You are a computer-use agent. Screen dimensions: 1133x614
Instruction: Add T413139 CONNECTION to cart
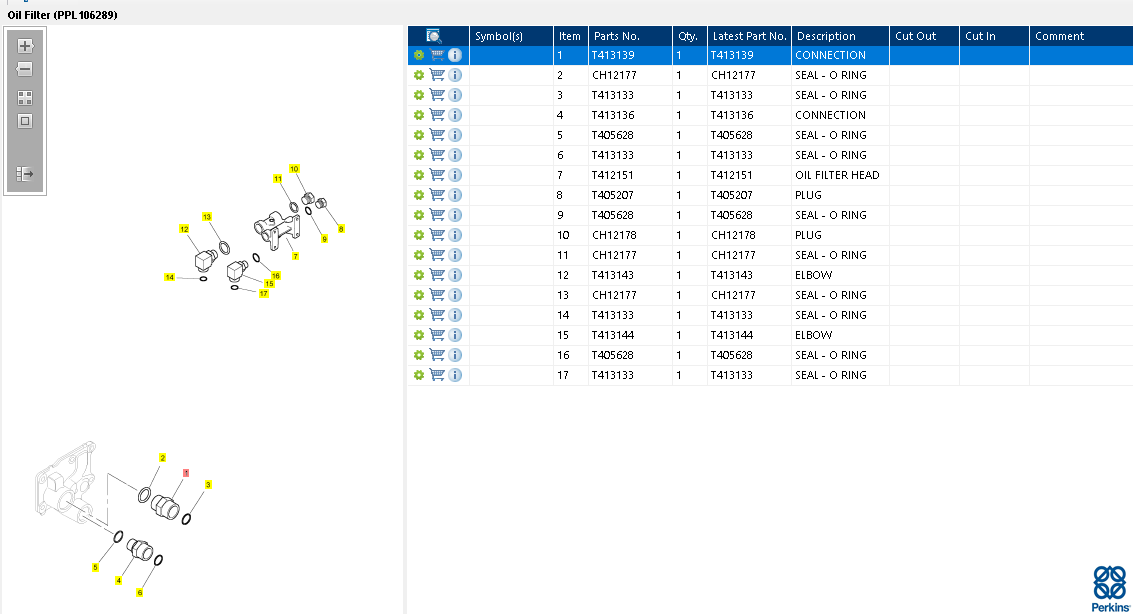[x=437, y=55]
